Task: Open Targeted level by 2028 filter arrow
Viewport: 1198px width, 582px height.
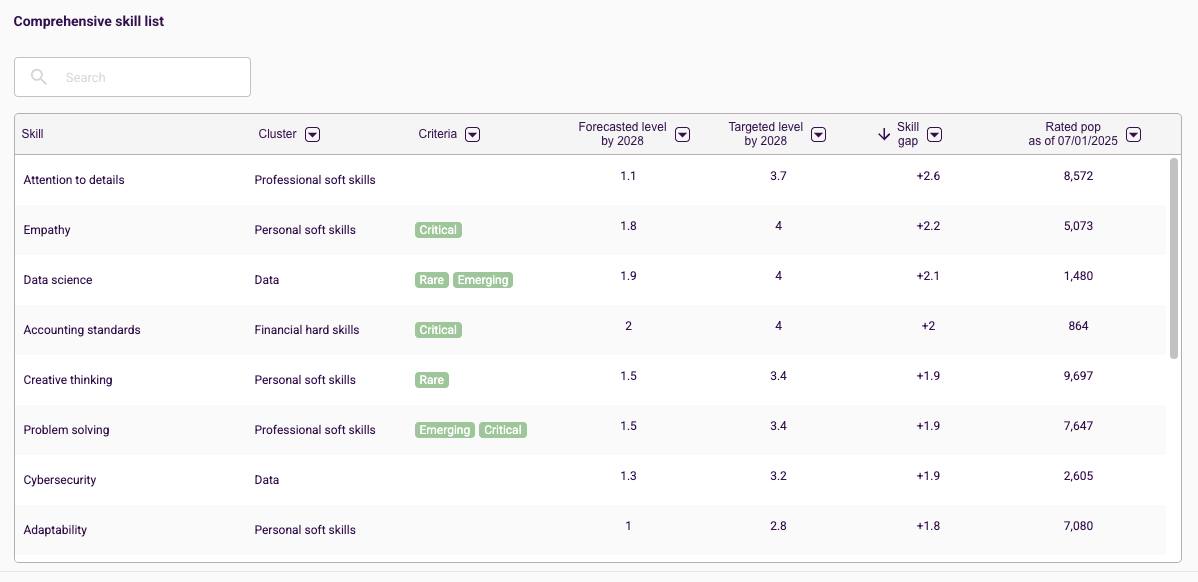Action: tap(818, 134)
